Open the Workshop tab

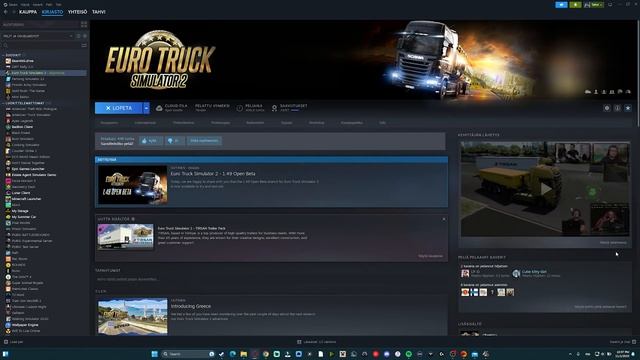click(x=316, y=122)
